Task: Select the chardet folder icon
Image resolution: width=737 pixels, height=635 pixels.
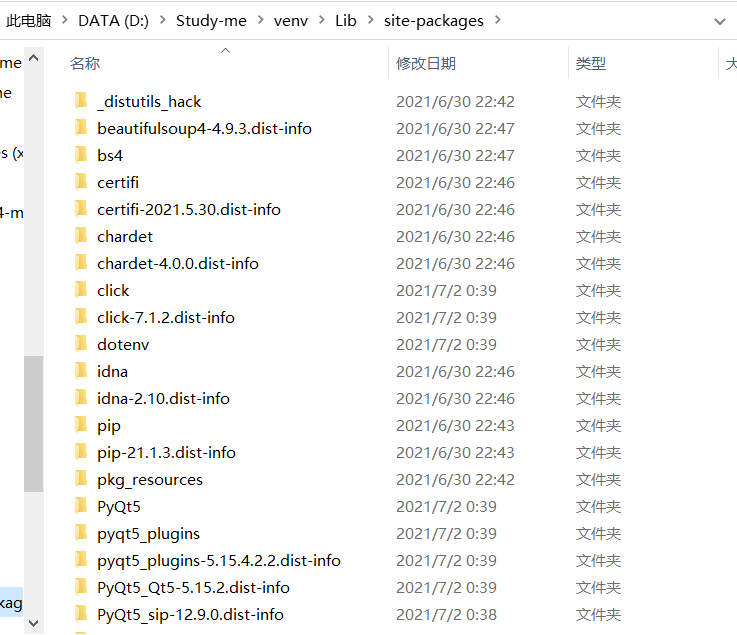Action: pos(81,235)
